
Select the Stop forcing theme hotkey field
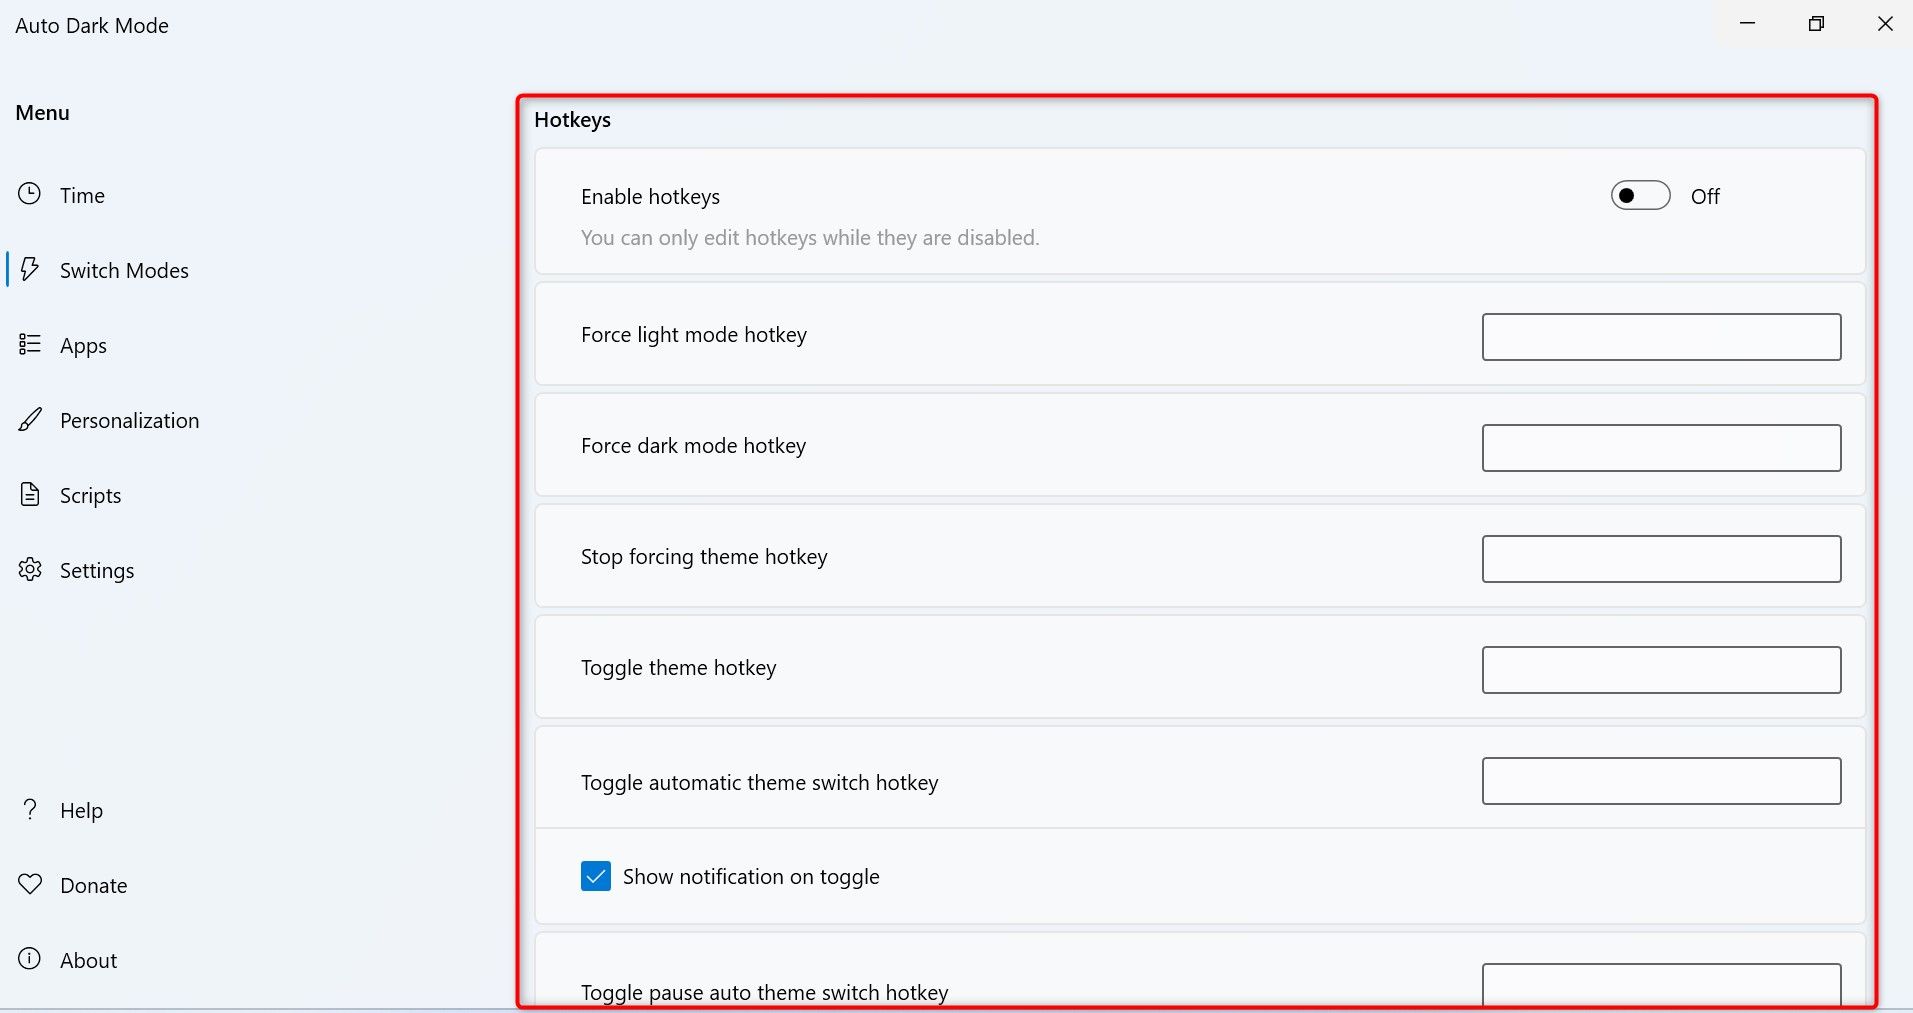coord(1661,559)
